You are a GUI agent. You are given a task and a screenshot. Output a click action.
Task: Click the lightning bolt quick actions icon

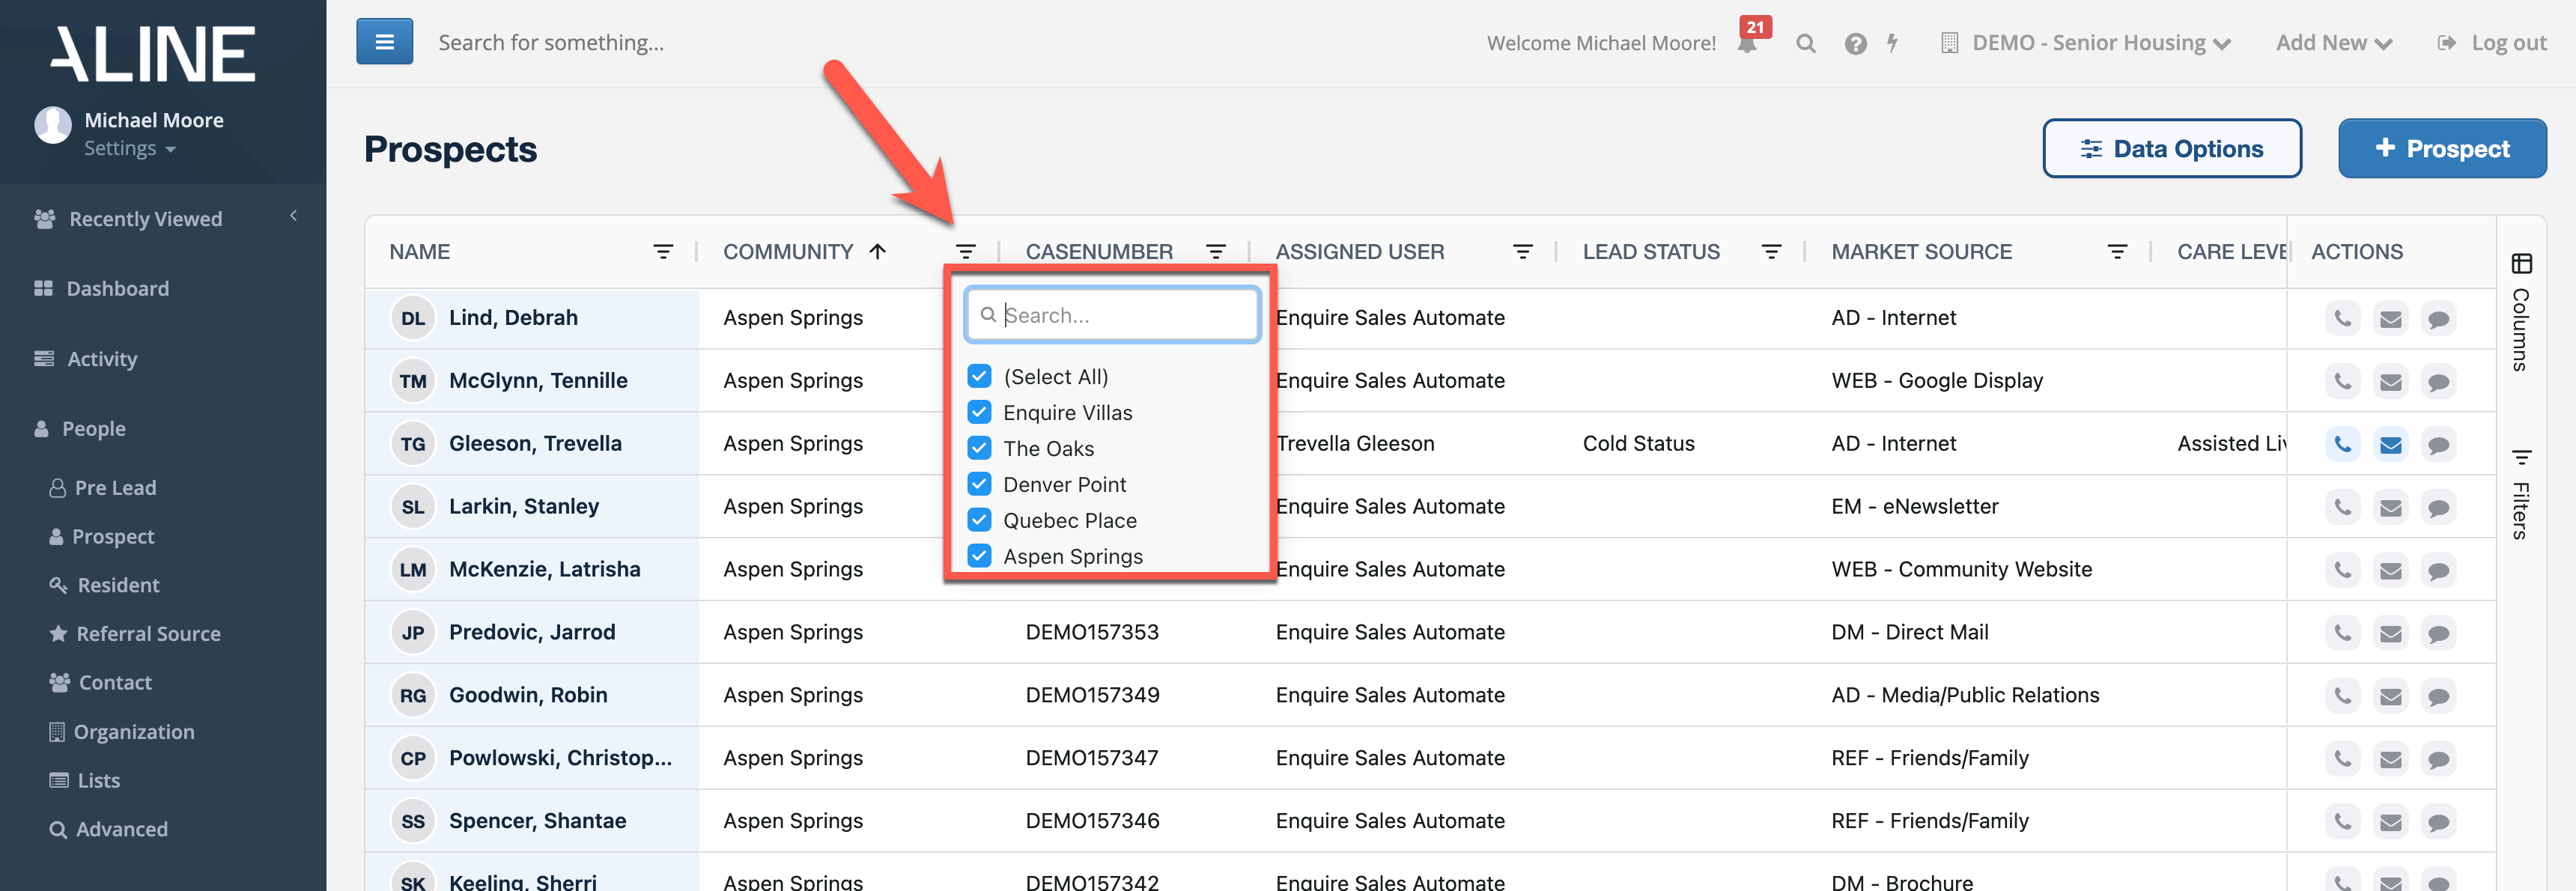[1892, 43]
